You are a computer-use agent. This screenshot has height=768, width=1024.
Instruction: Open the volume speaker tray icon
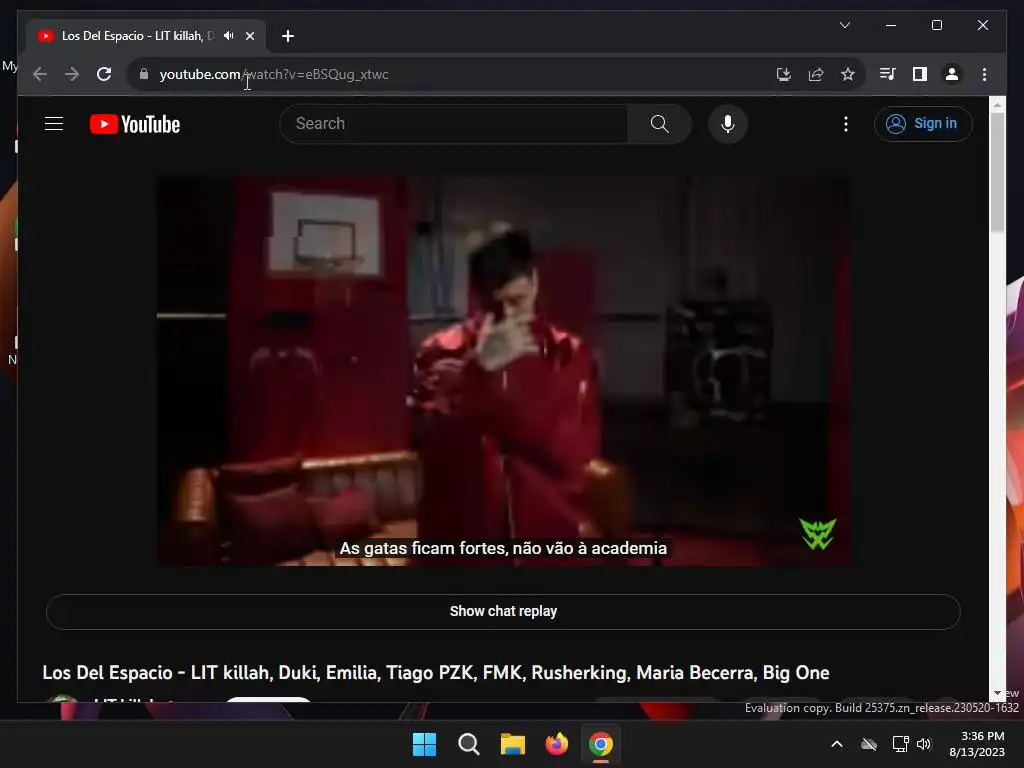pyautogui.click(x=924, y=744)
